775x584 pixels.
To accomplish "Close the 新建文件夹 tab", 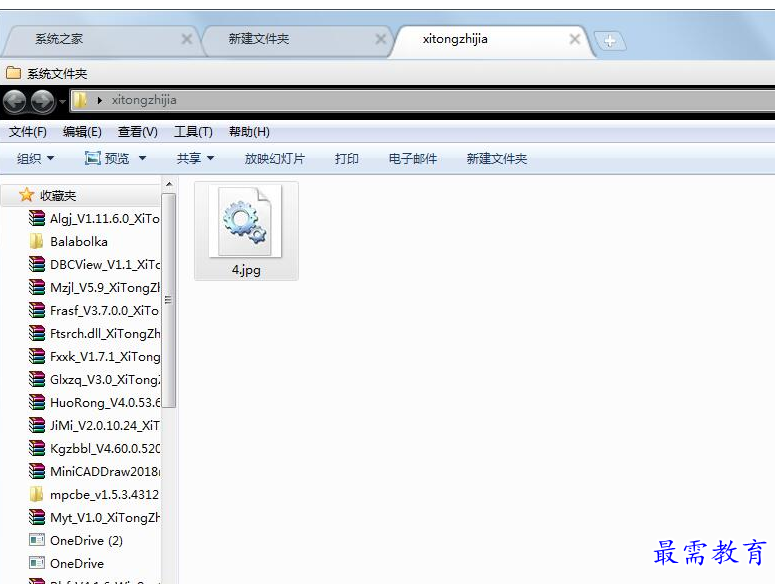I will (381, 39).
